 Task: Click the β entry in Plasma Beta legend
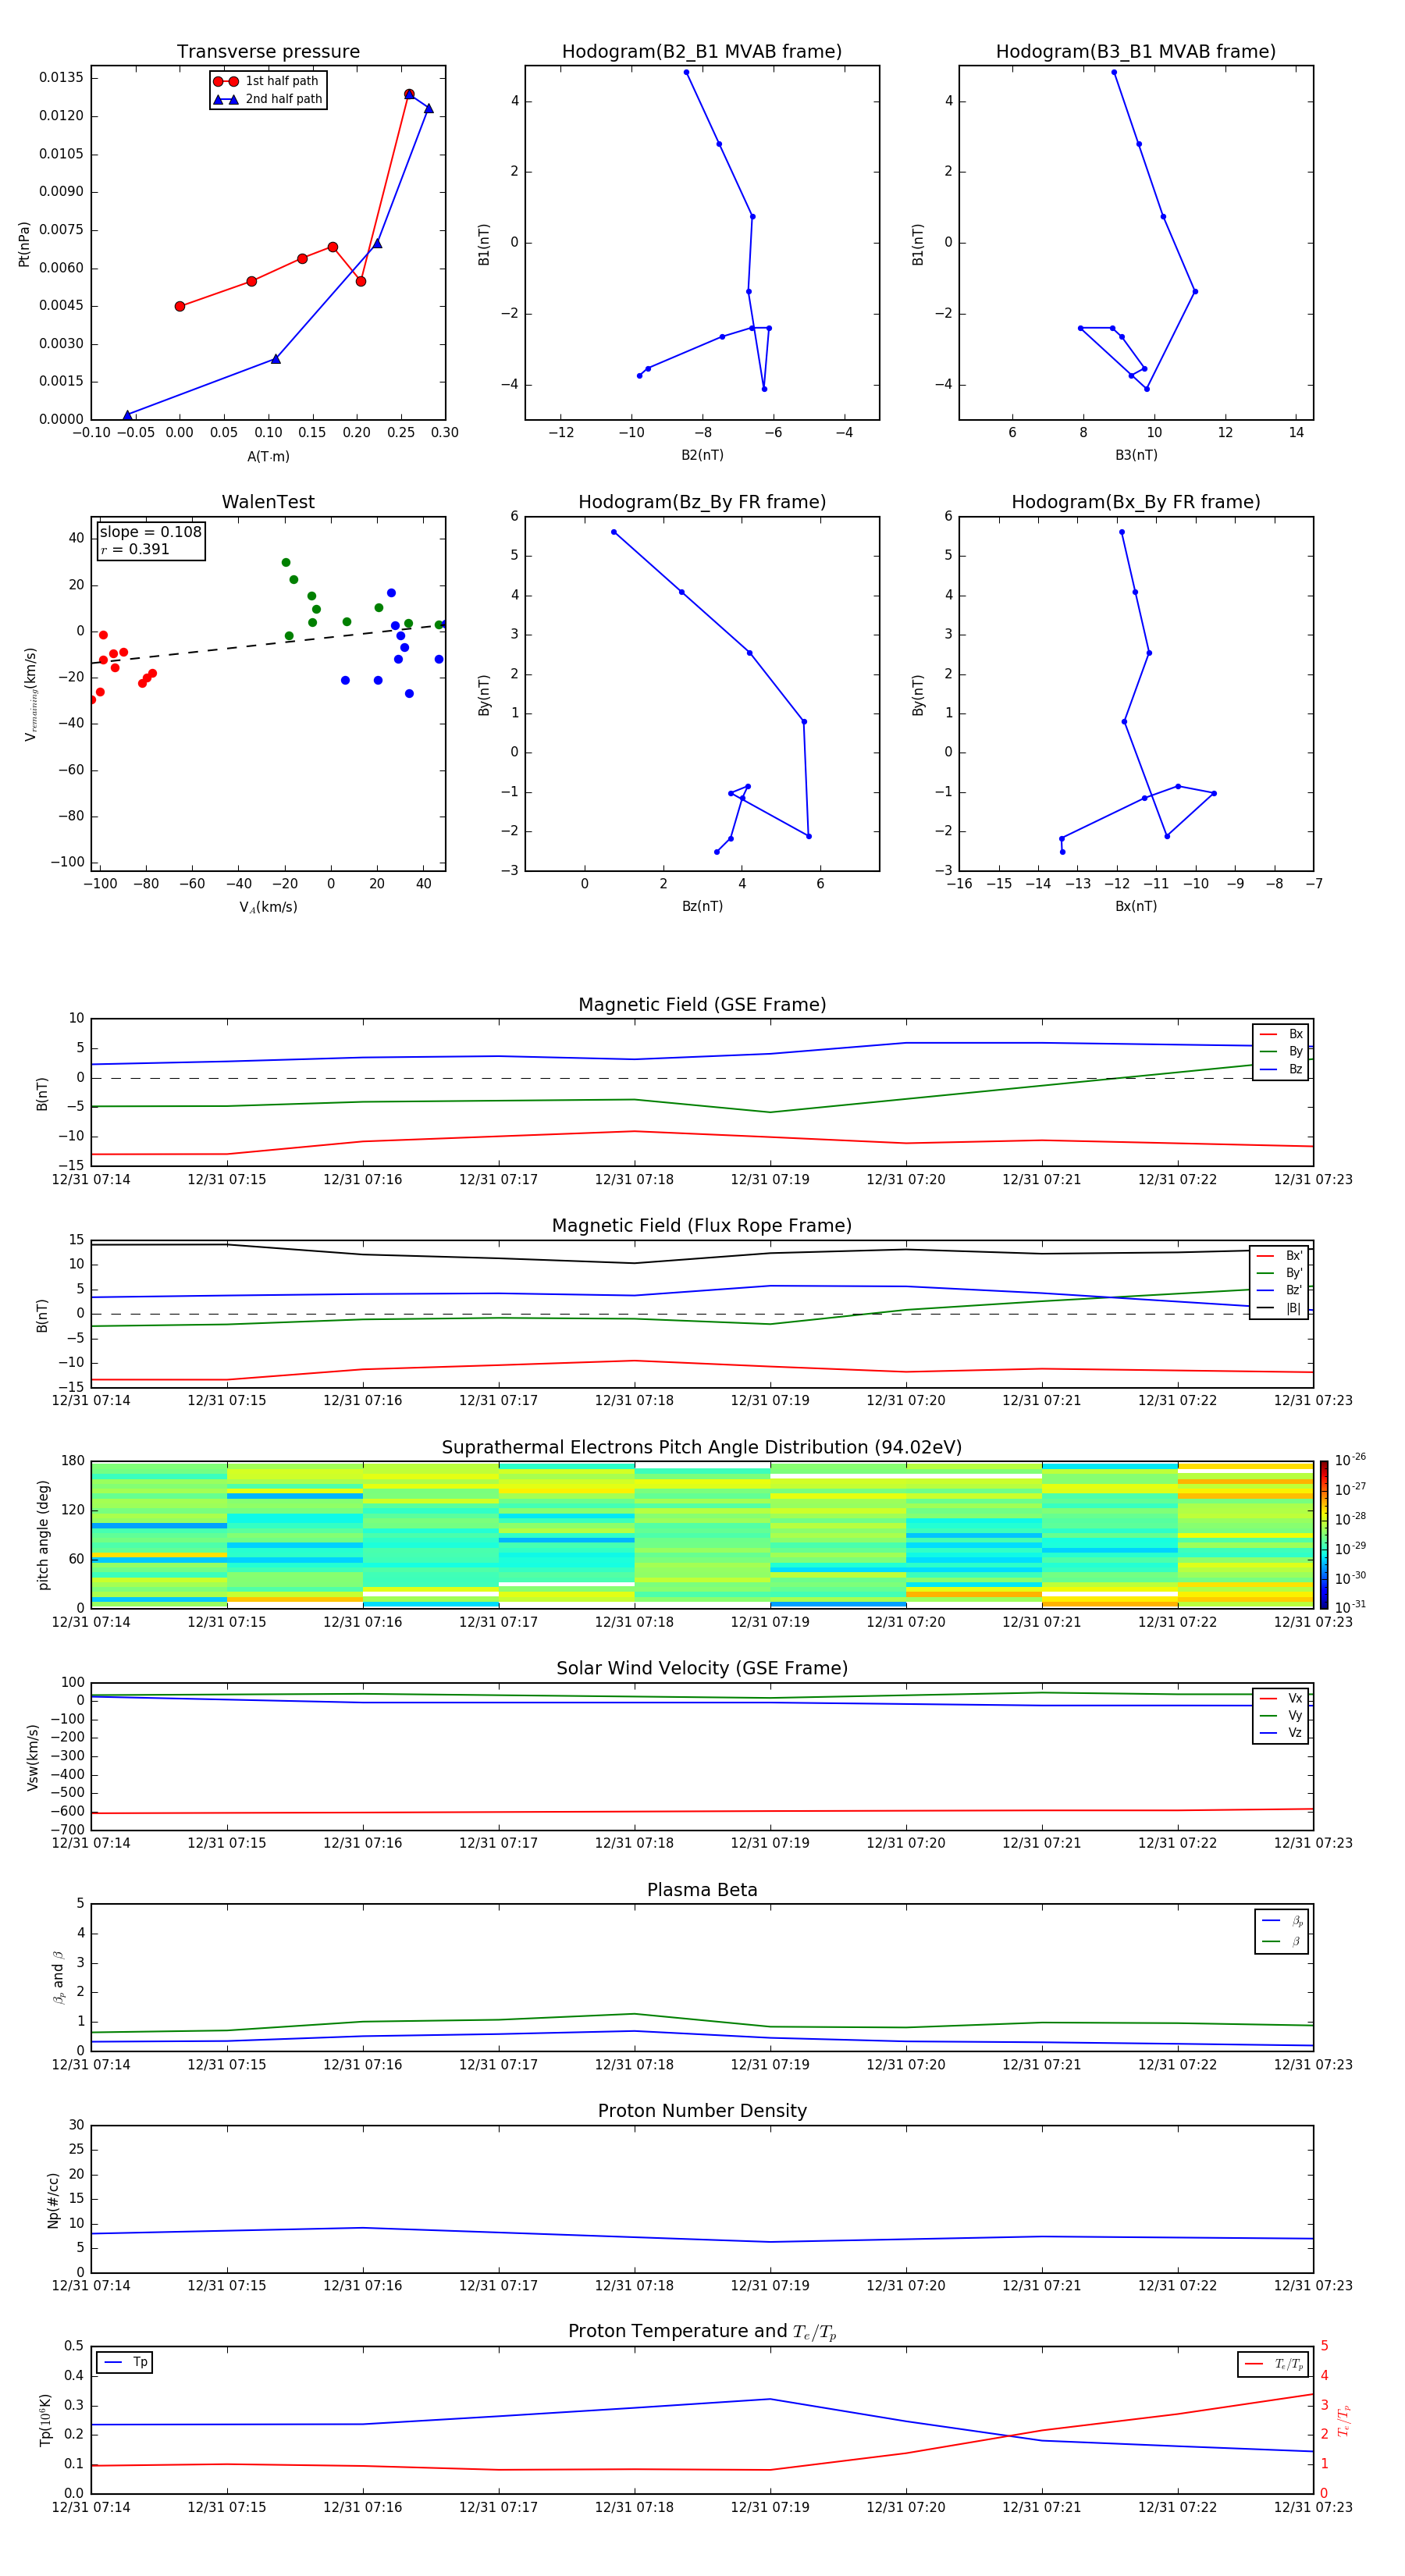tap(1282, 1941)
